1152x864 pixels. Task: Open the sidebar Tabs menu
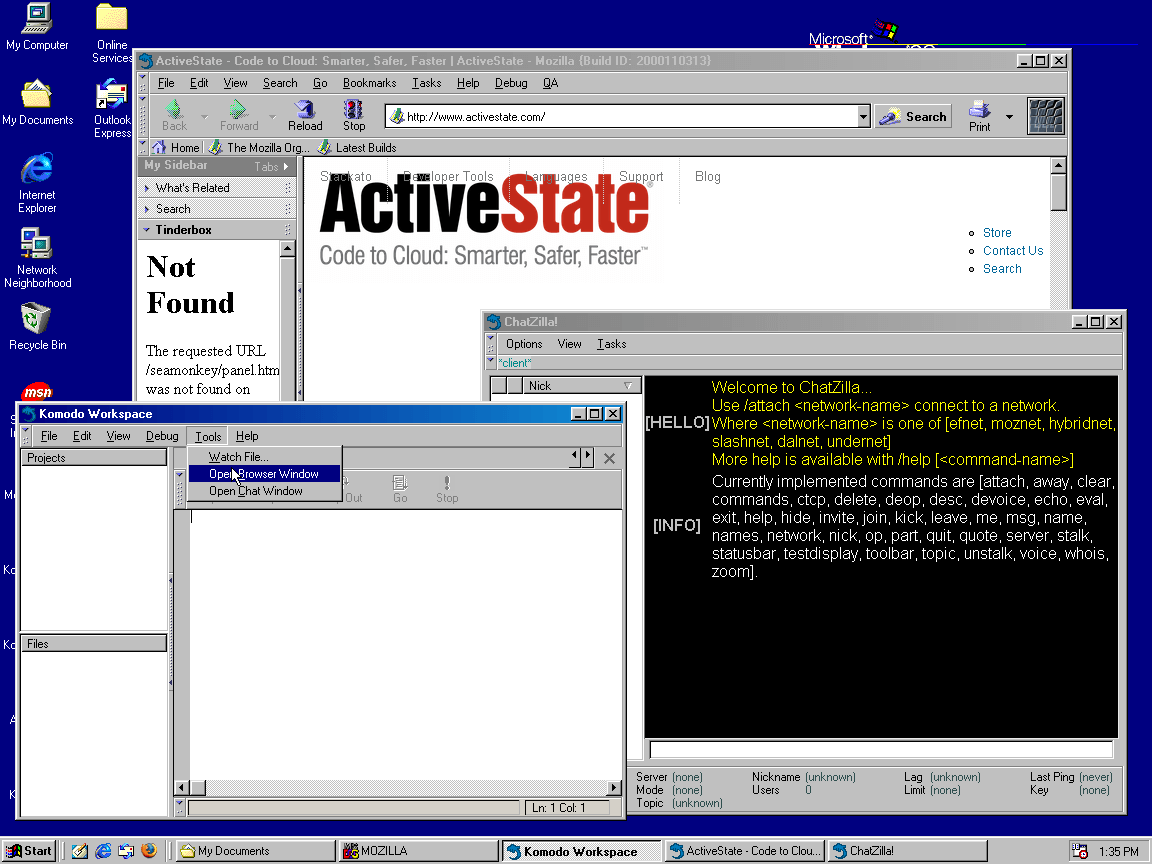coord(271,167)
